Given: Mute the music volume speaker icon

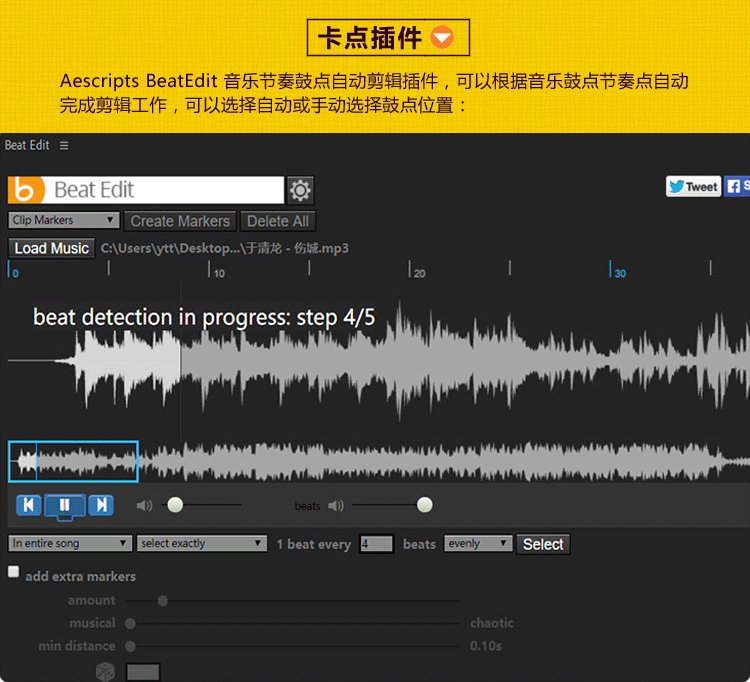Looking at the screenshot, I should pos(144,506).
